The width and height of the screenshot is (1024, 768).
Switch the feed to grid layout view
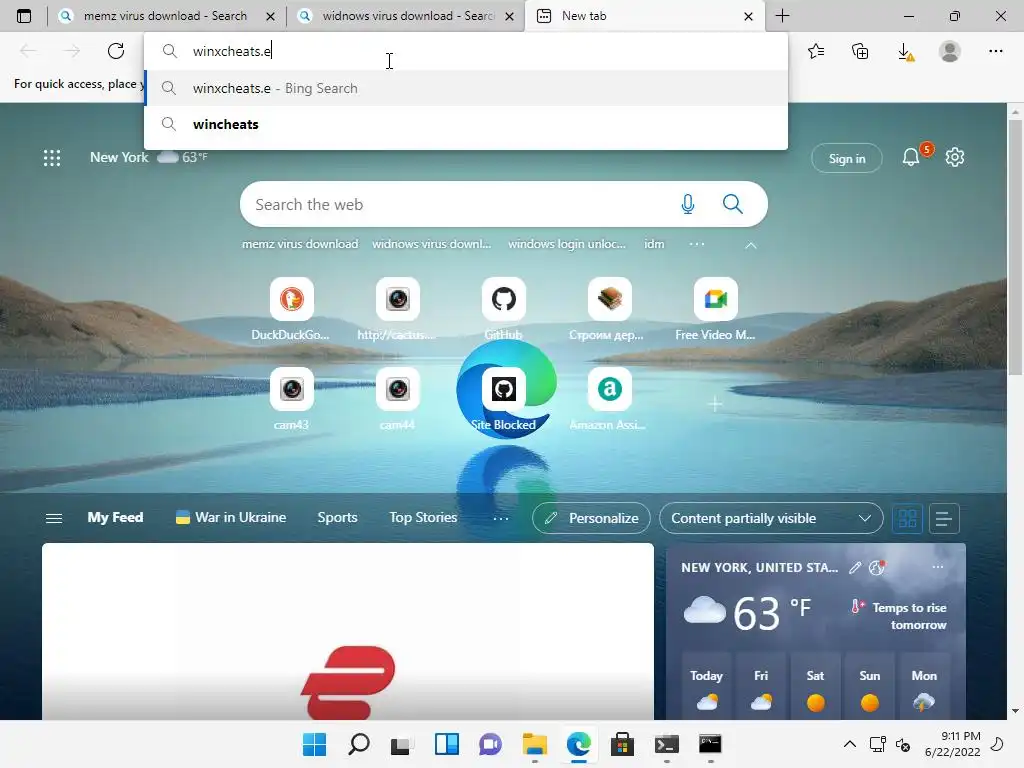[x=908, y=519]
